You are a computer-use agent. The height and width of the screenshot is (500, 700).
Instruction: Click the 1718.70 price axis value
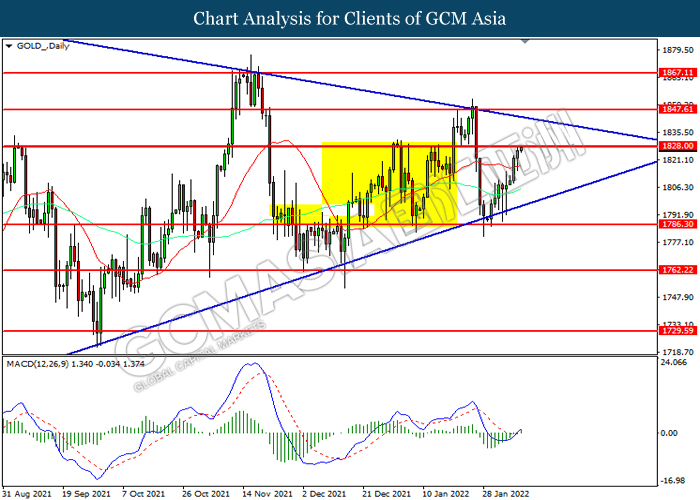pyautogui.click(x=678, y=352)
